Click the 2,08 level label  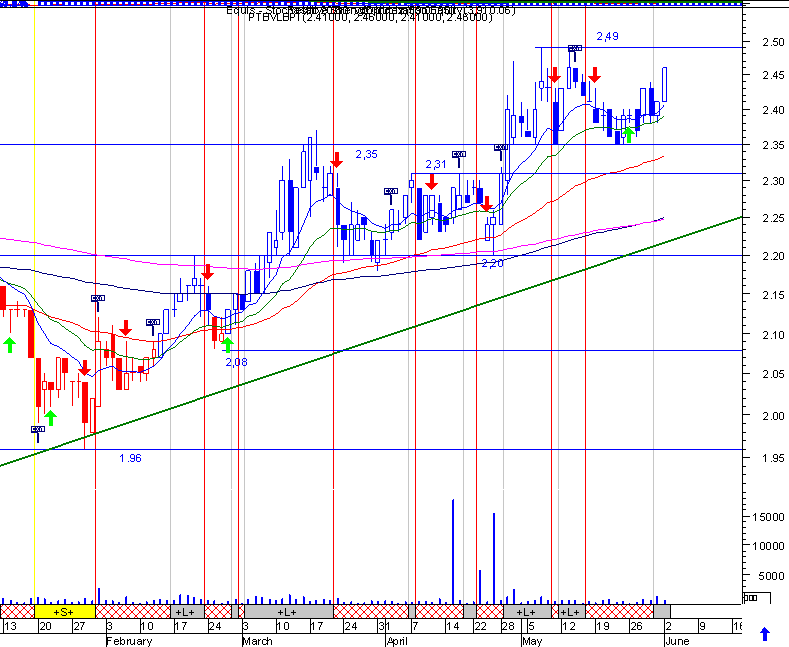[236, 362]
